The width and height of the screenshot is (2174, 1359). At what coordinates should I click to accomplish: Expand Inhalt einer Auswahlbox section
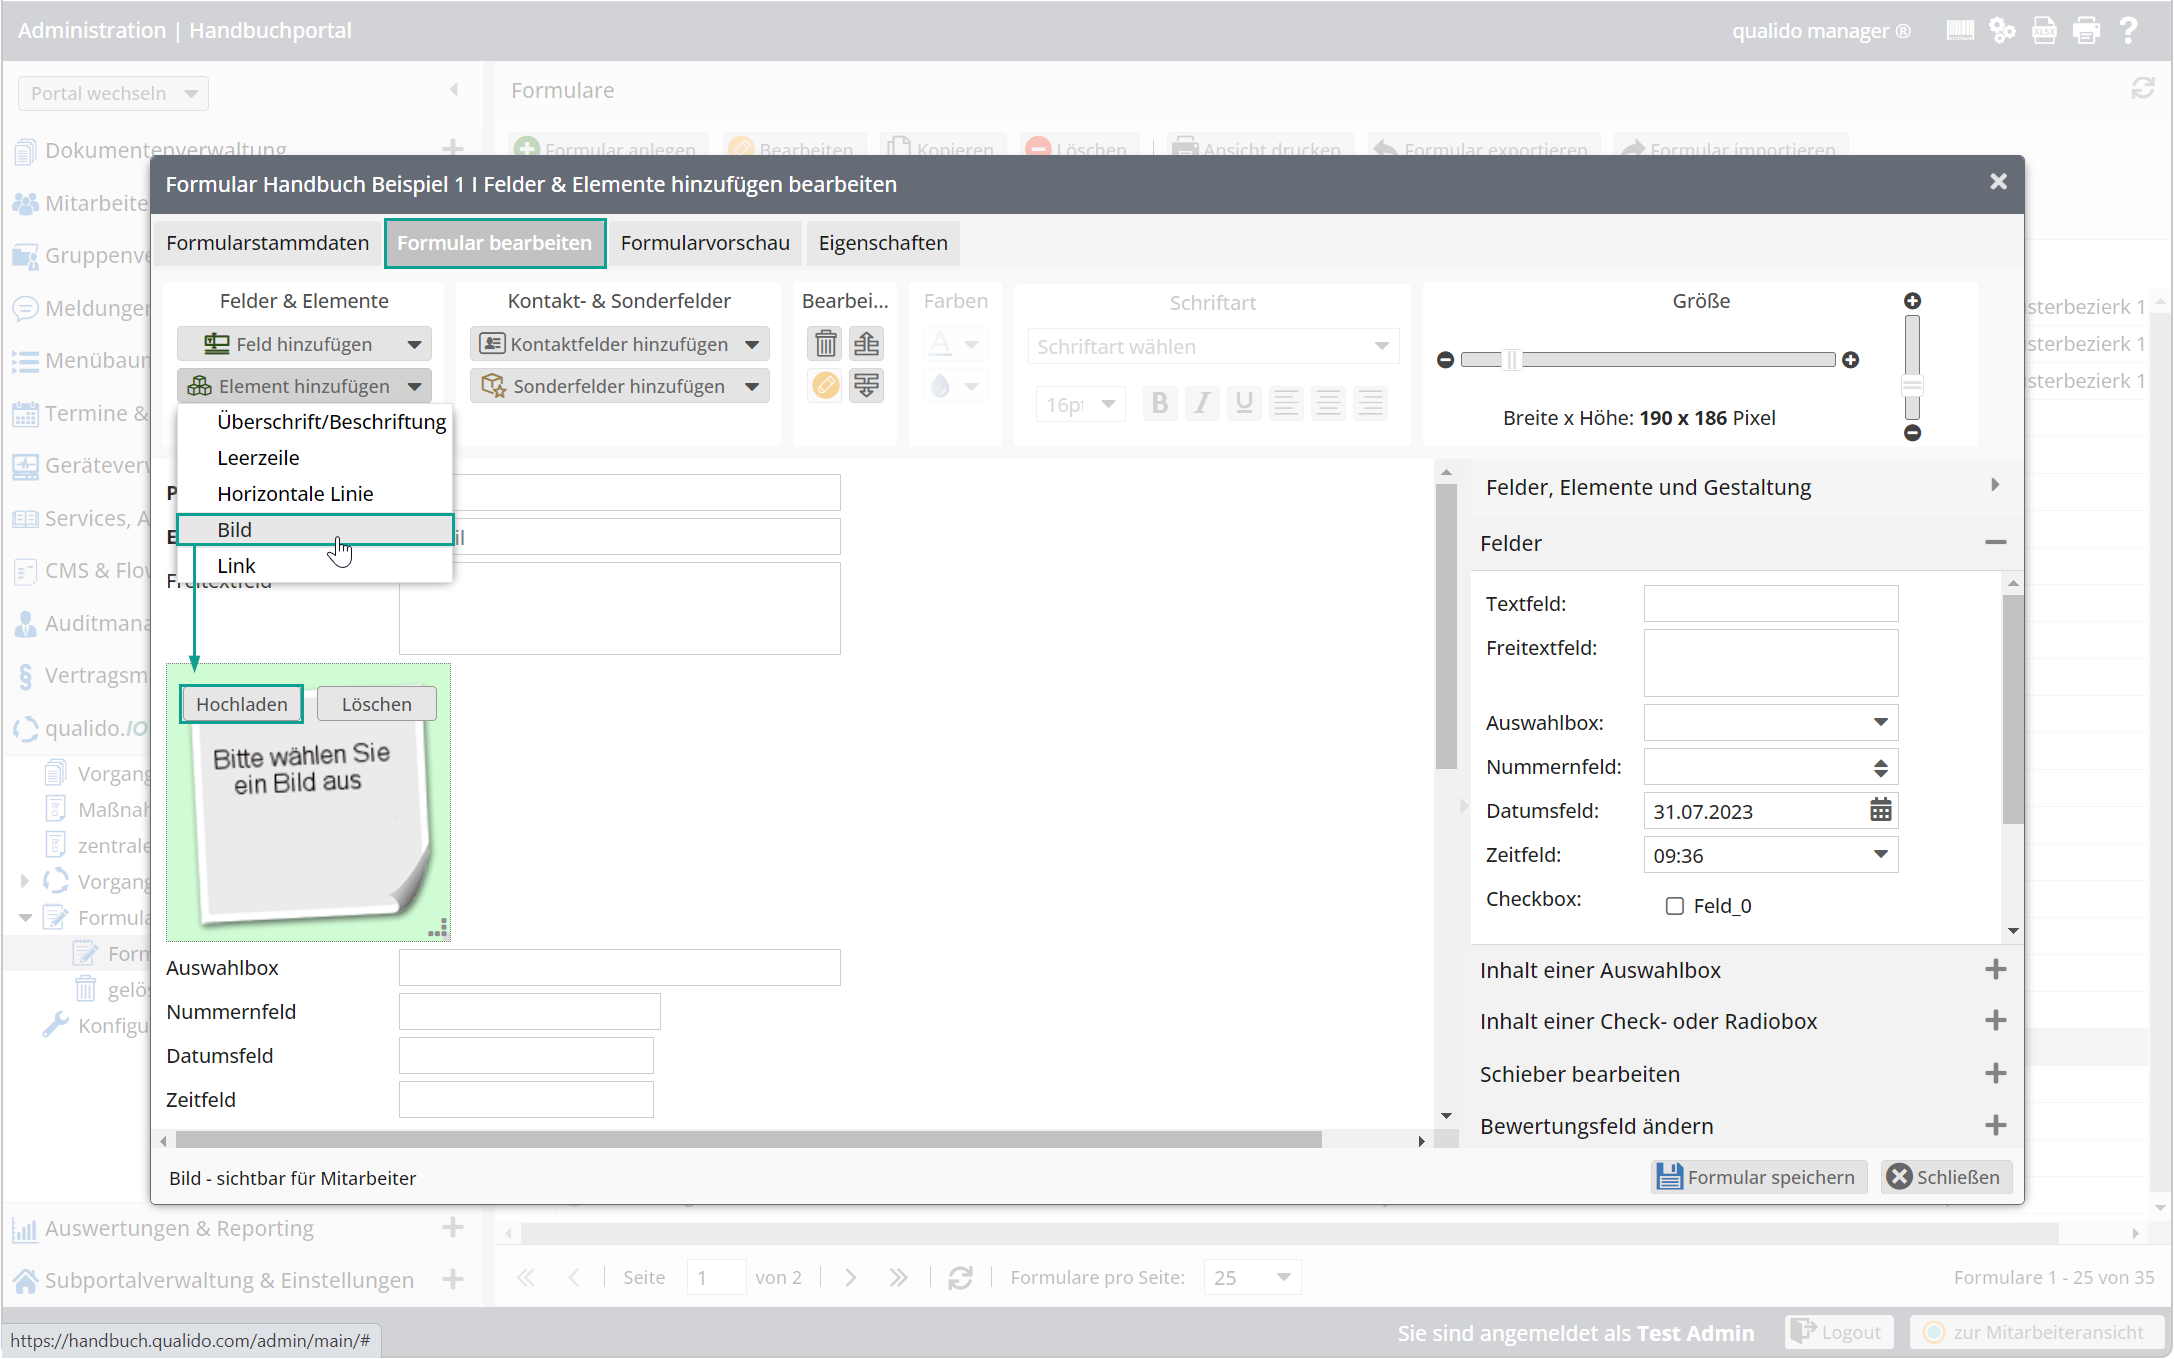[1995, 970]
